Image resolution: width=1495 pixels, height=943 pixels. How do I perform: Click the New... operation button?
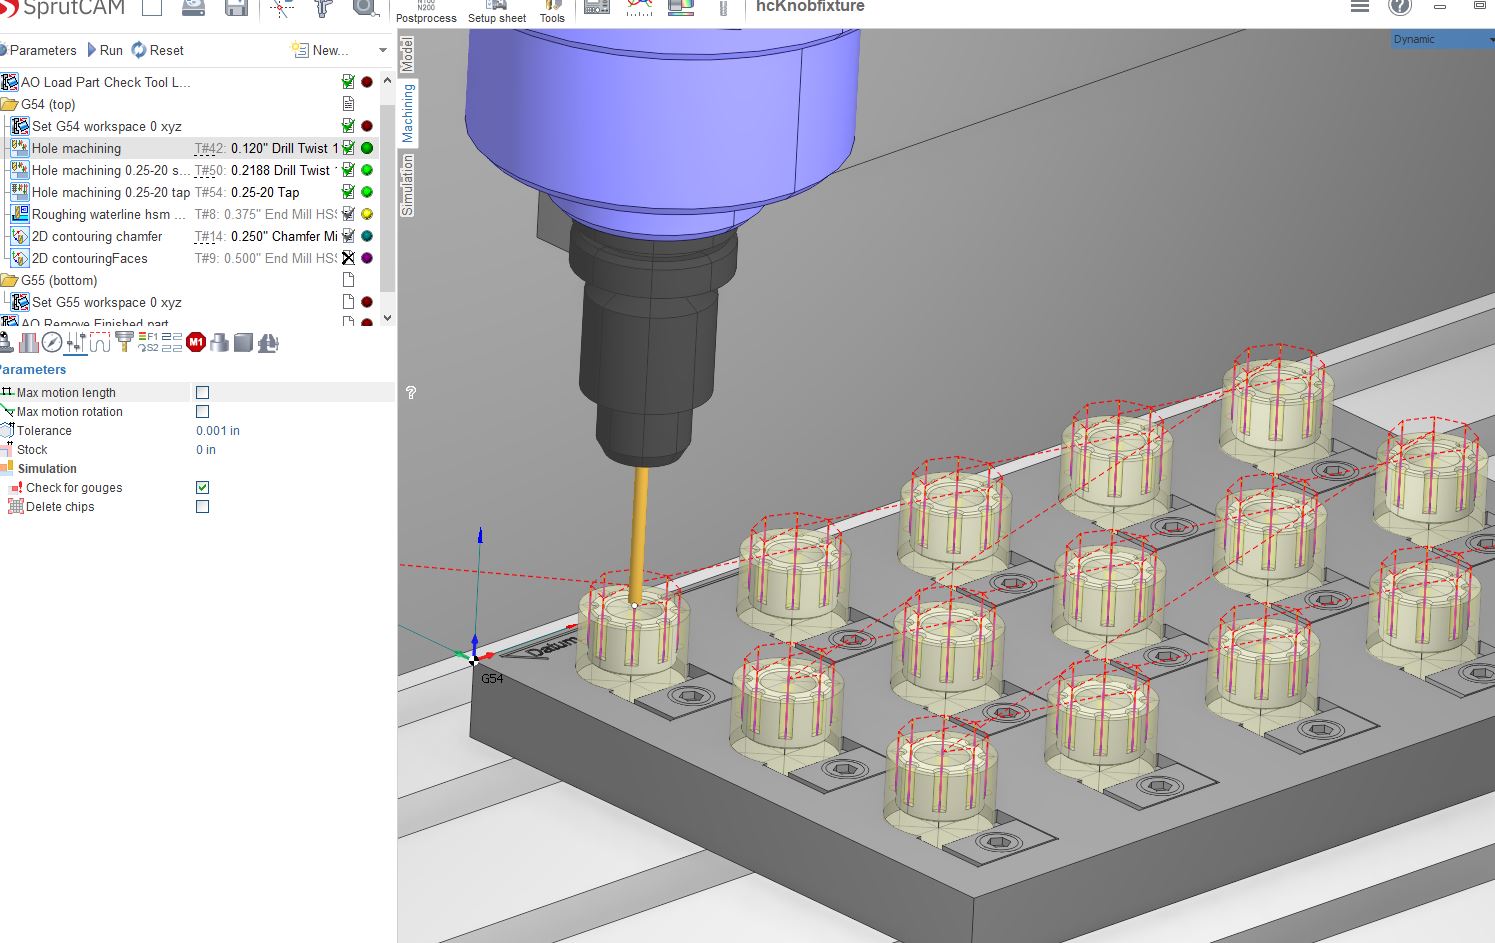(320, 50)
